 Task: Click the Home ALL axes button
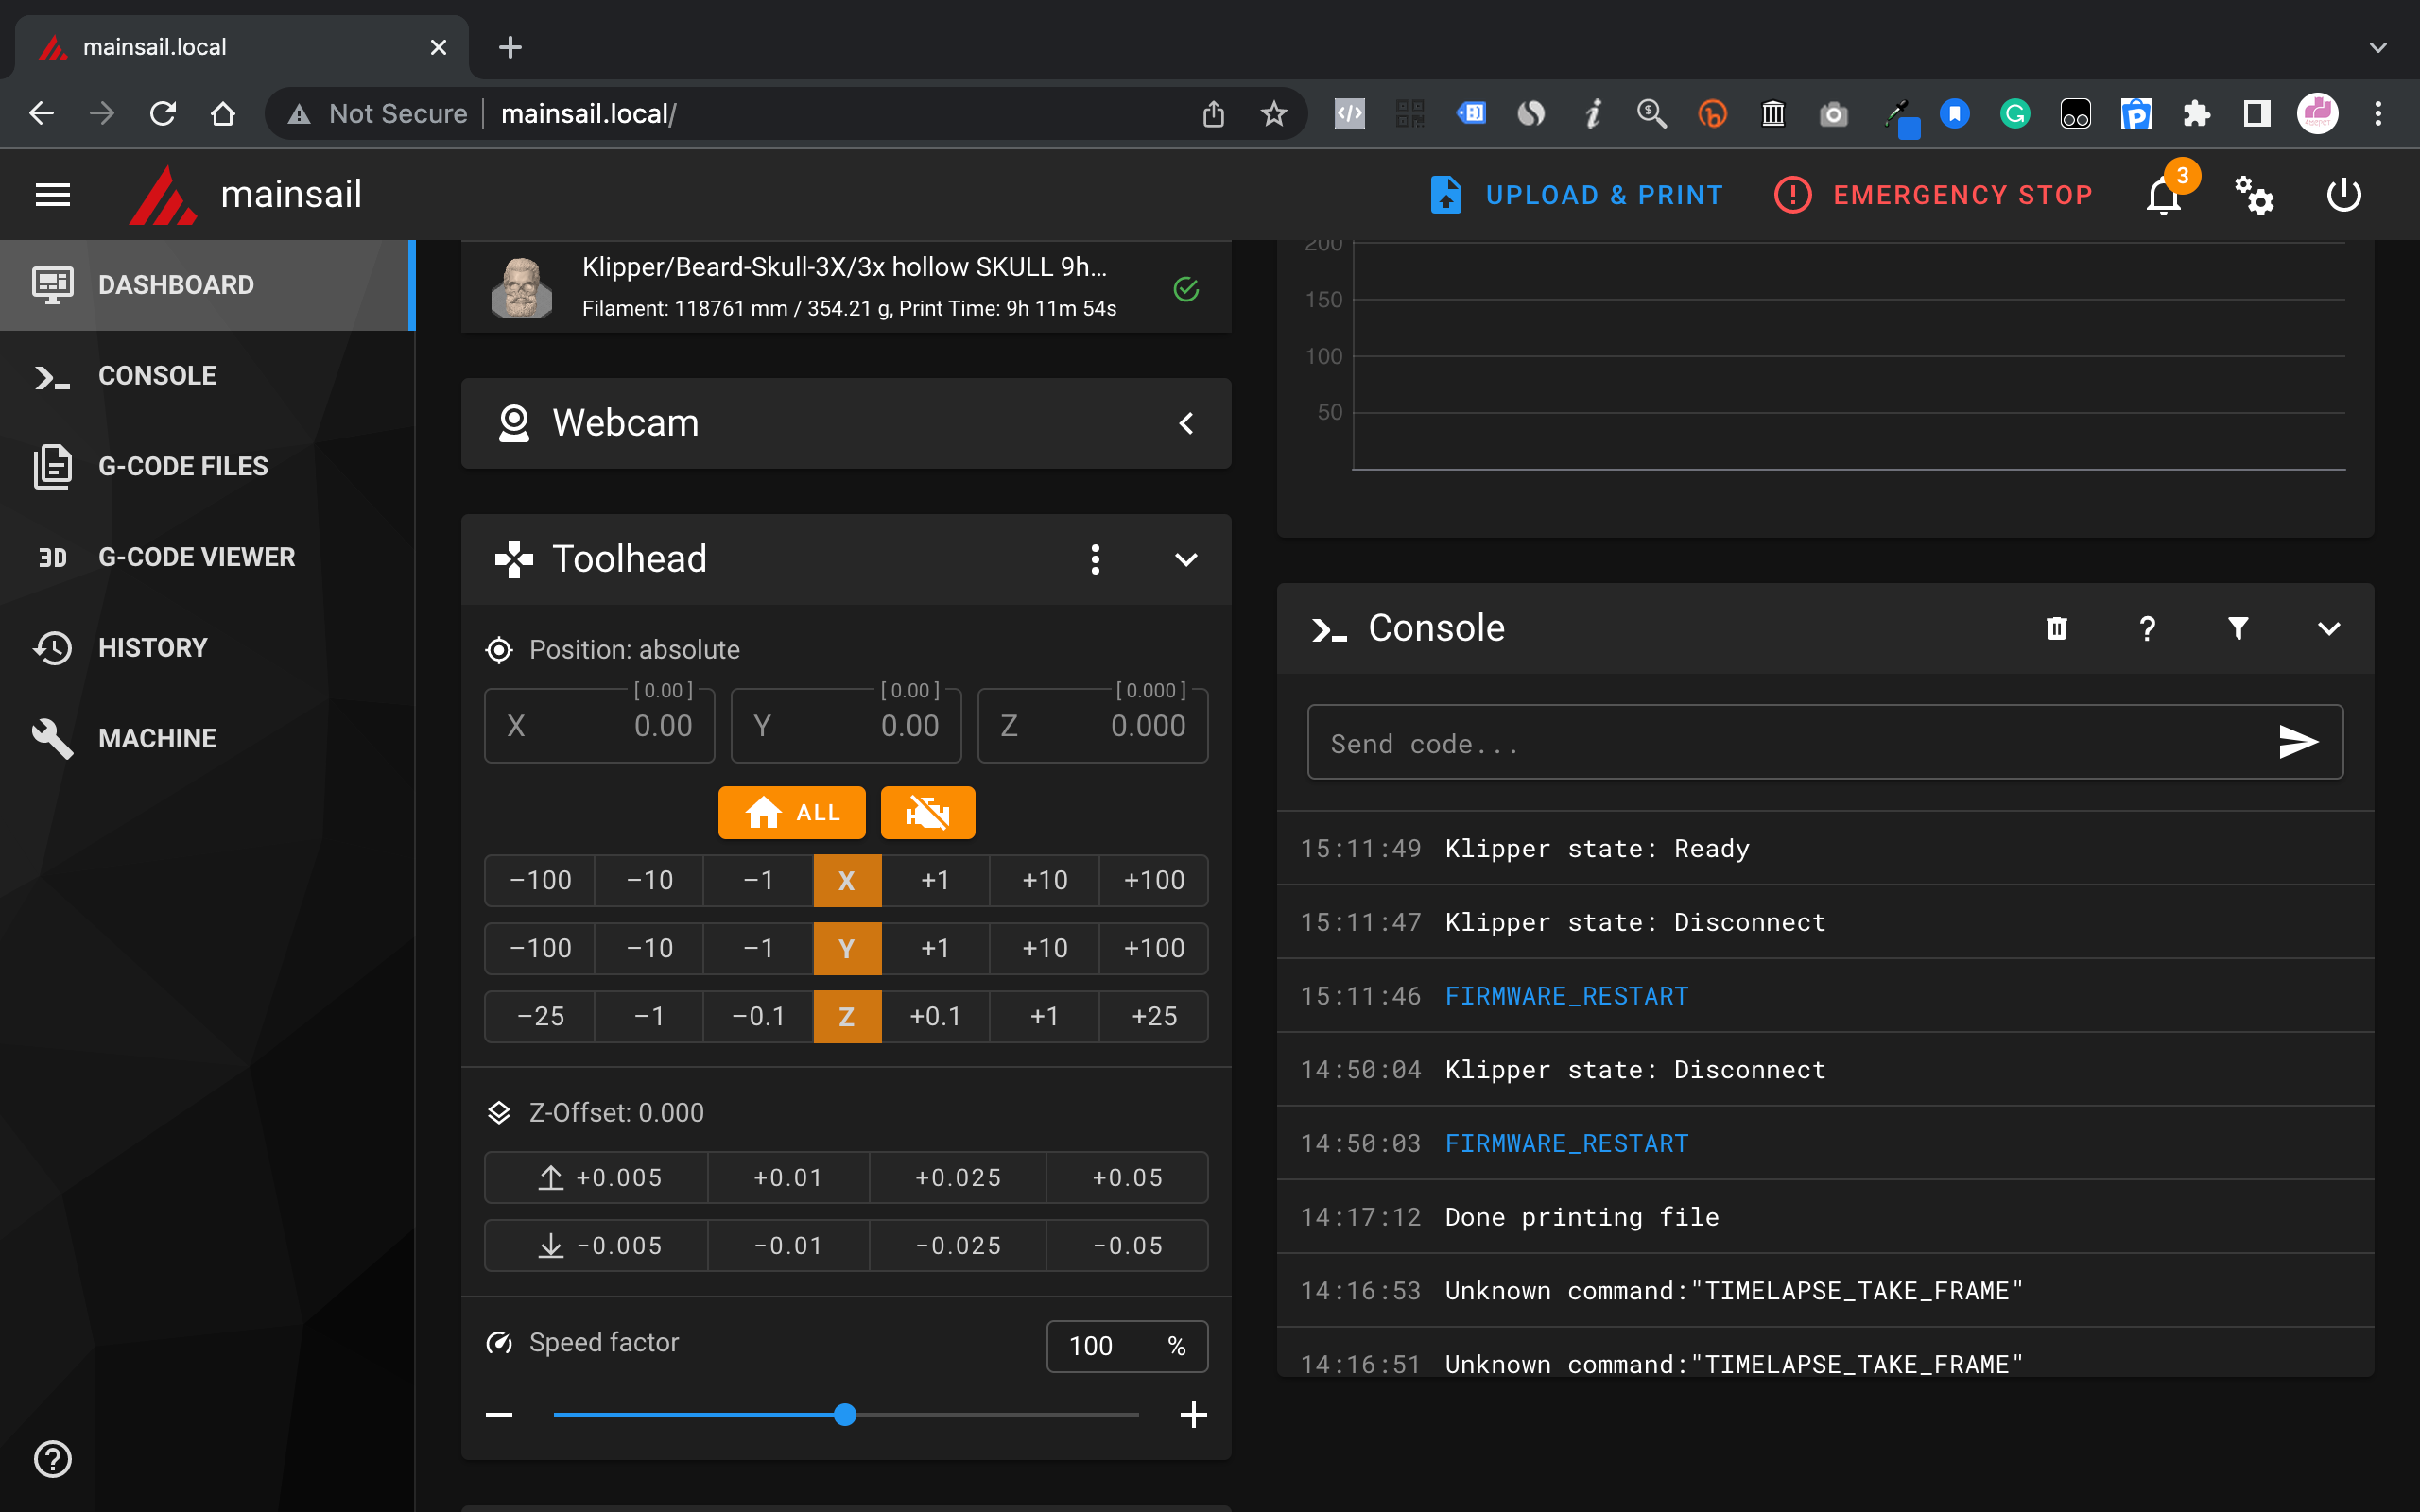pos(789,812)
